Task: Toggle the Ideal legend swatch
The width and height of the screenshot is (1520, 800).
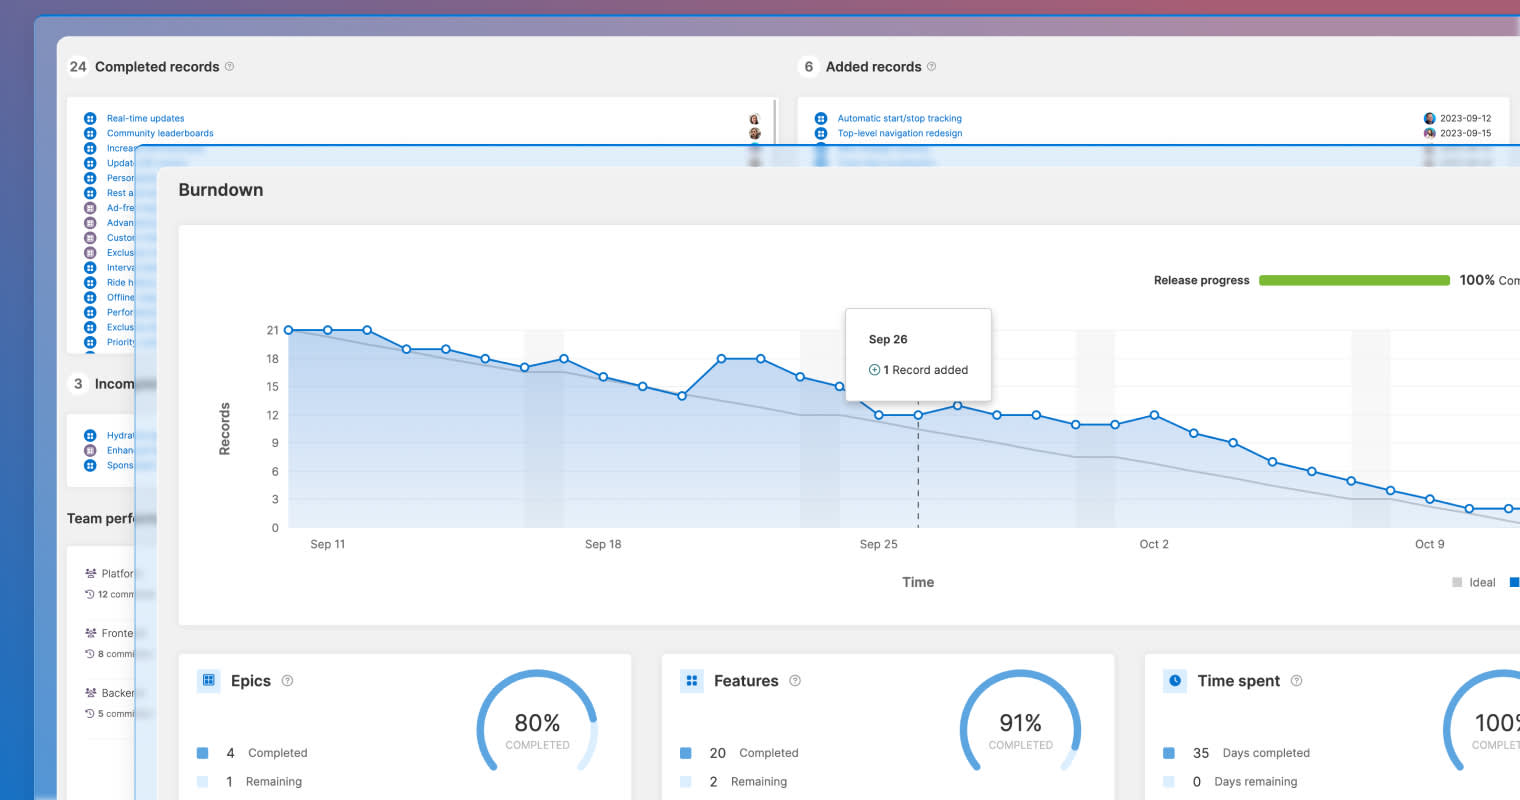Action: [1457, 582]
